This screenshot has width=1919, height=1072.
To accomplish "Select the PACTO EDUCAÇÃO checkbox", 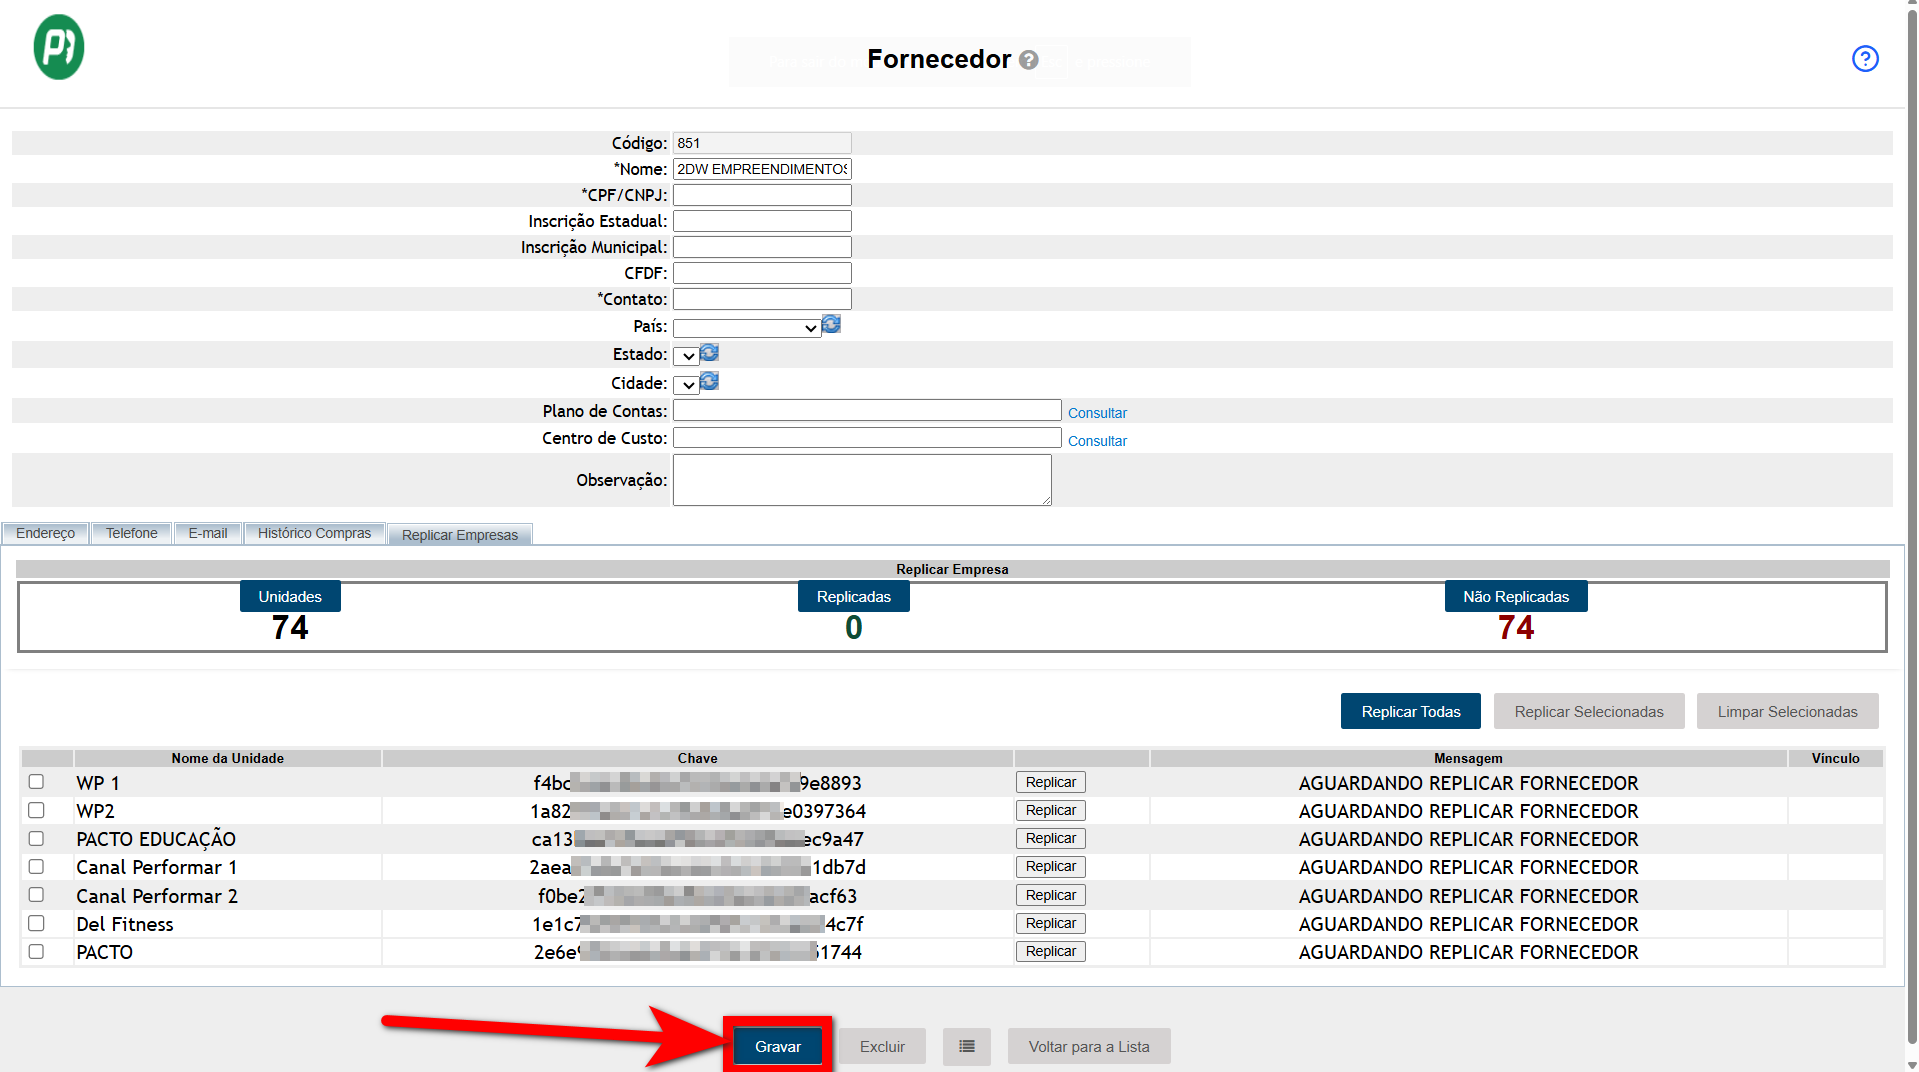I will [36, 838].
